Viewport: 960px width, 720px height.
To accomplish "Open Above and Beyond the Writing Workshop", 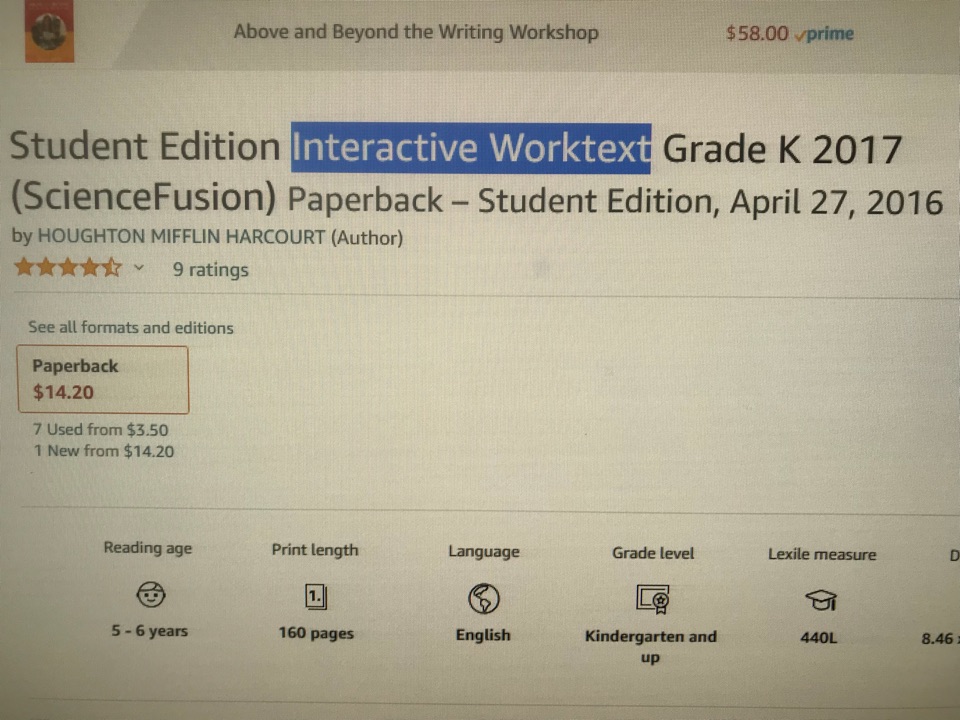I will click(415, 31).
